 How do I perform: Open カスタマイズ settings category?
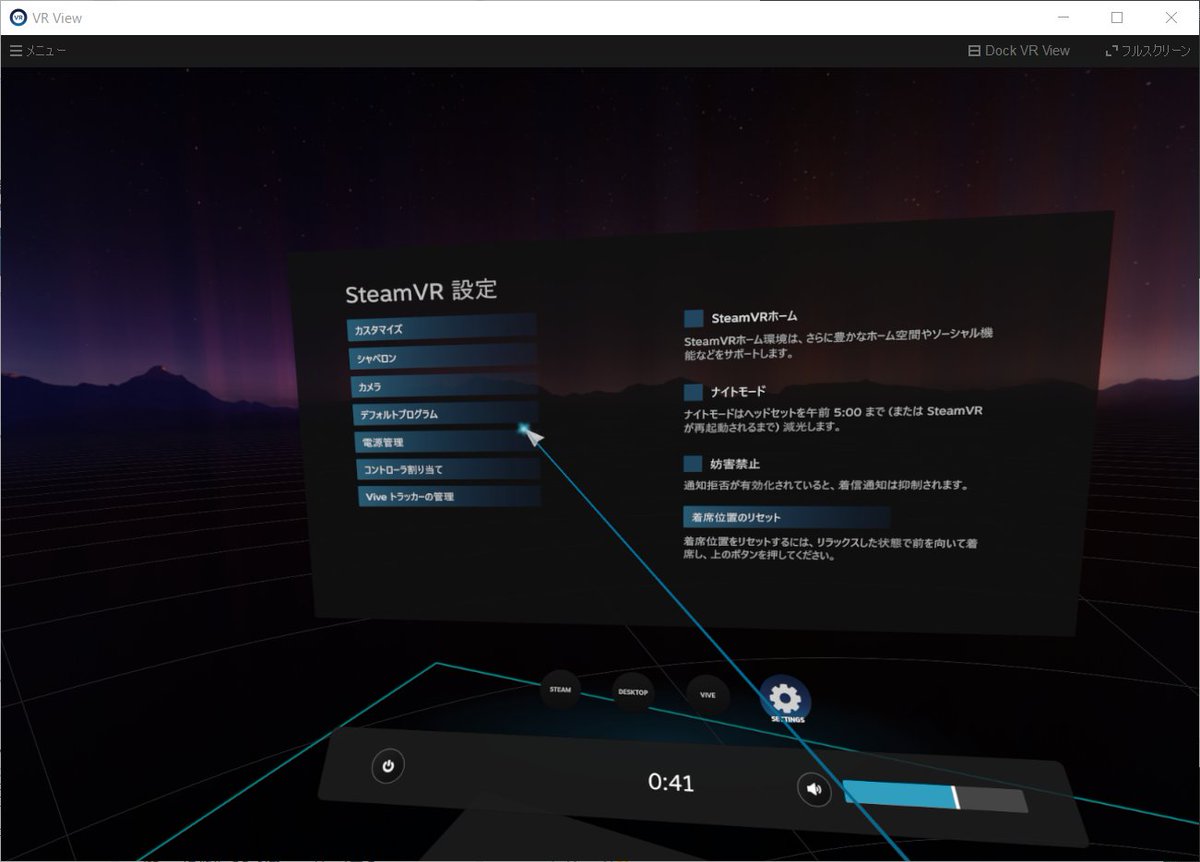442,328
